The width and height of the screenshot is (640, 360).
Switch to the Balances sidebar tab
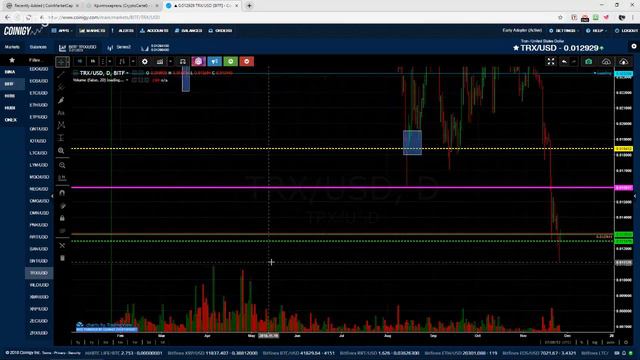point(38,47)
